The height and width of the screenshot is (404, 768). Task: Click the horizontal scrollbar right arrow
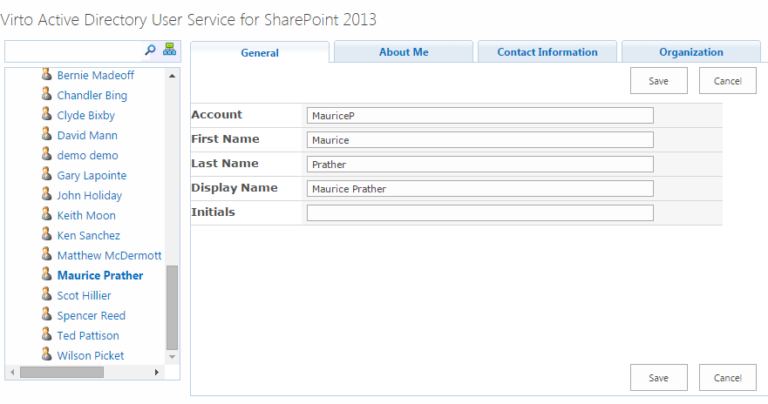[157, 372]
